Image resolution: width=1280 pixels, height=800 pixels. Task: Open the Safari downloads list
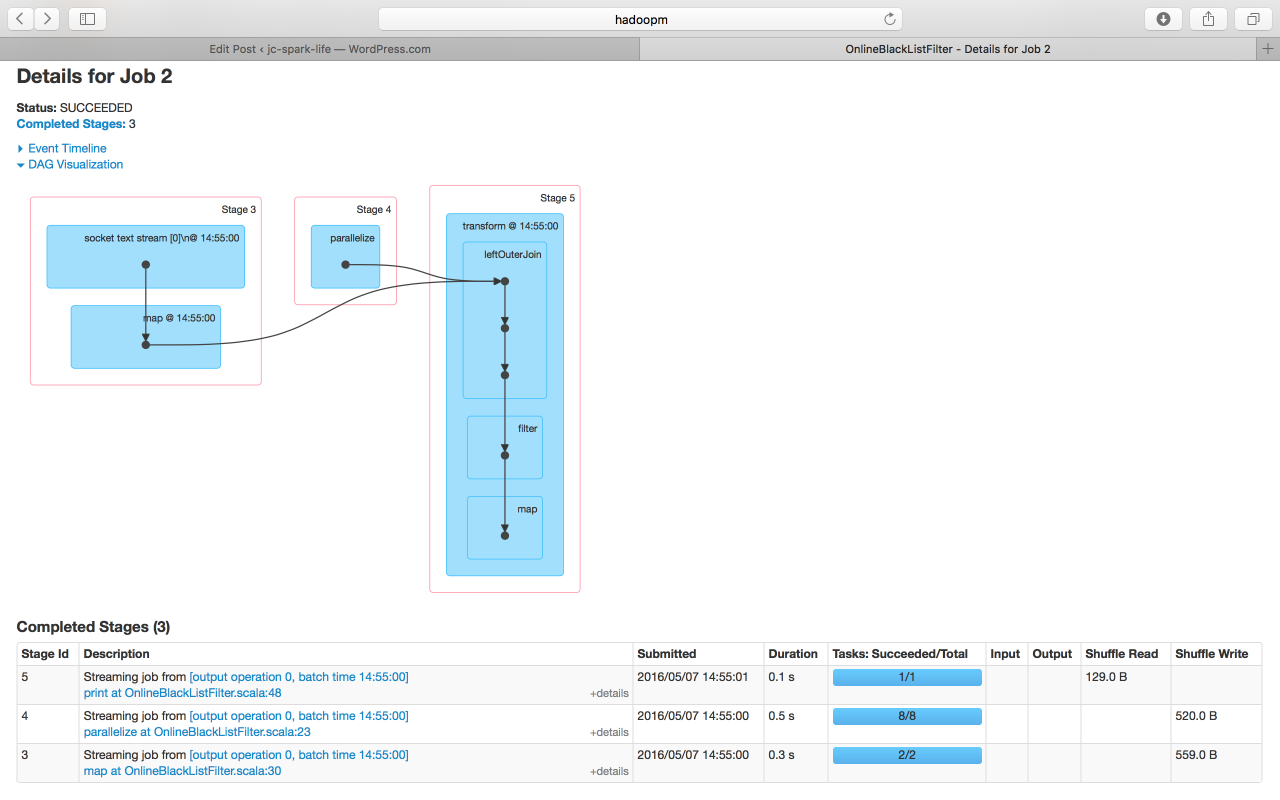(1163, 18)
